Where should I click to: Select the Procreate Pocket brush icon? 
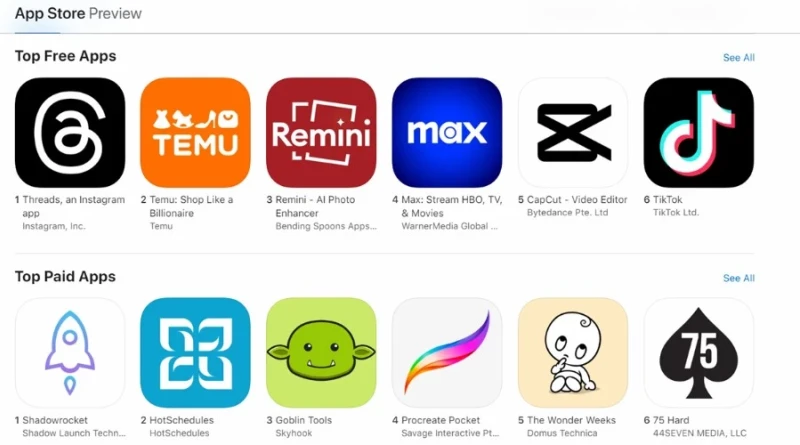coord(447,353)
